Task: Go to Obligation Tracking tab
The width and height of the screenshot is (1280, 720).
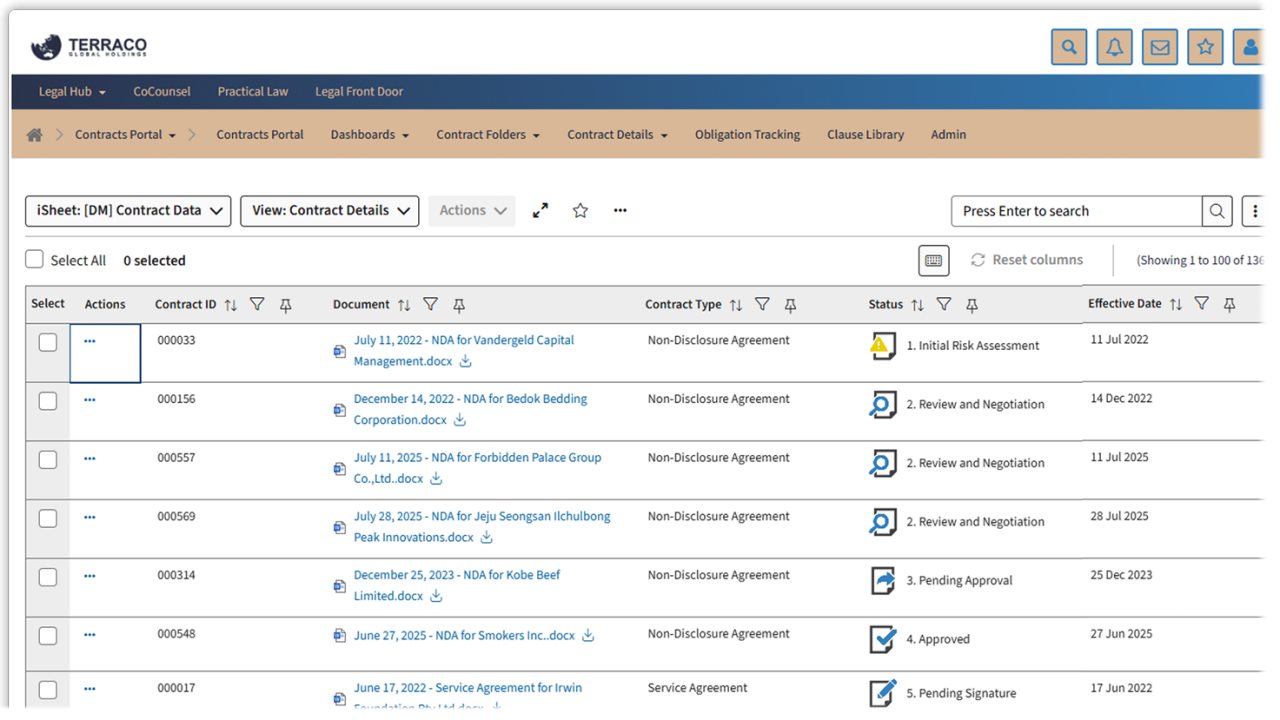Action: tap(747, 135)
